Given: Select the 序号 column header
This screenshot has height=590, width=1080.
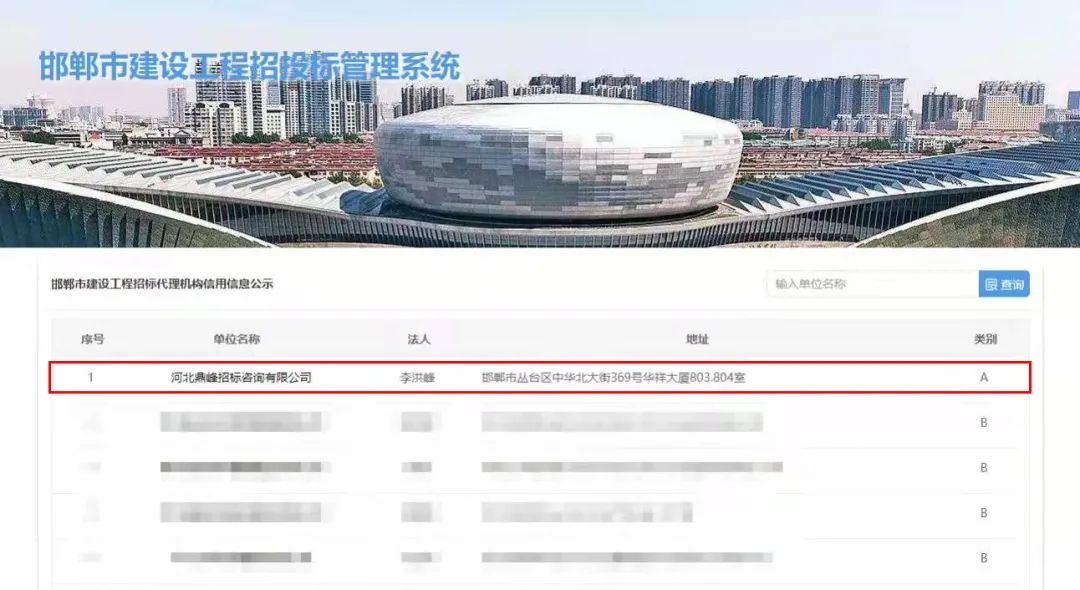Looking at the screenshot, I should coord(92,339).
